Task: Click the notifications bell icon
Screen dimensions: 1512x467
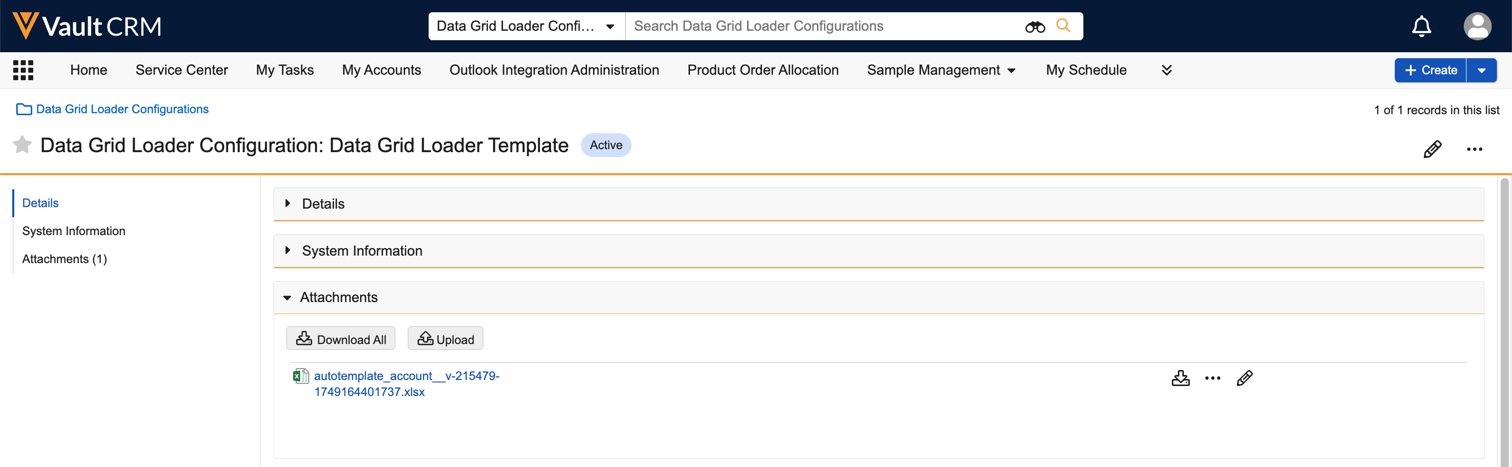Action: [x=1421, y=26]
